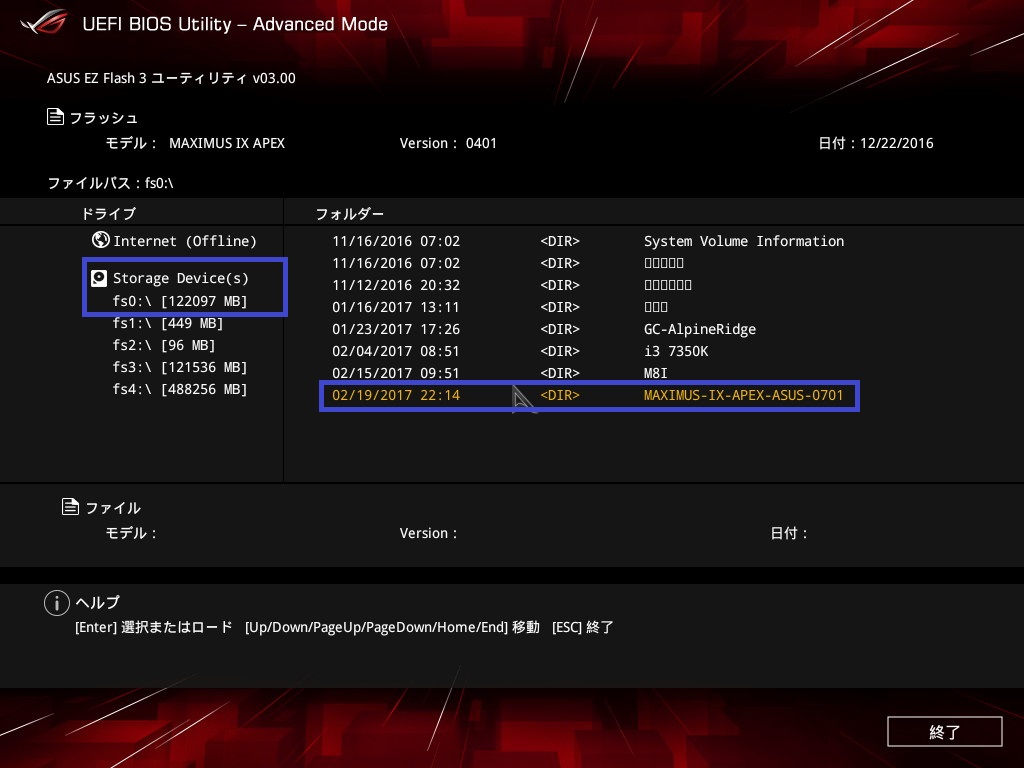Click the 終了 exit button
This screenshot has height=768, width=1024.
[944, 731]
